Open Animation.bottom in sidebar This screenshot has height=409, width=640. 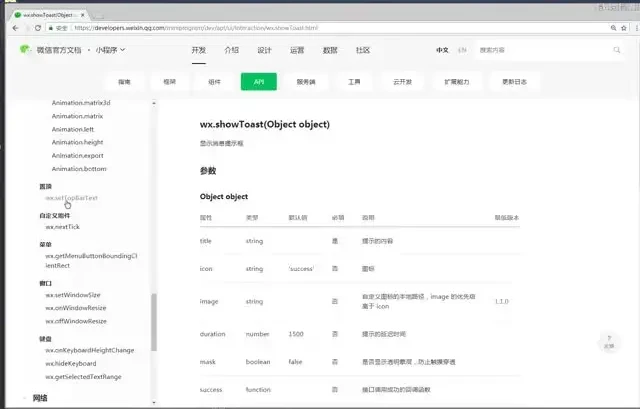pyautogui.click(x=79, y=169)
